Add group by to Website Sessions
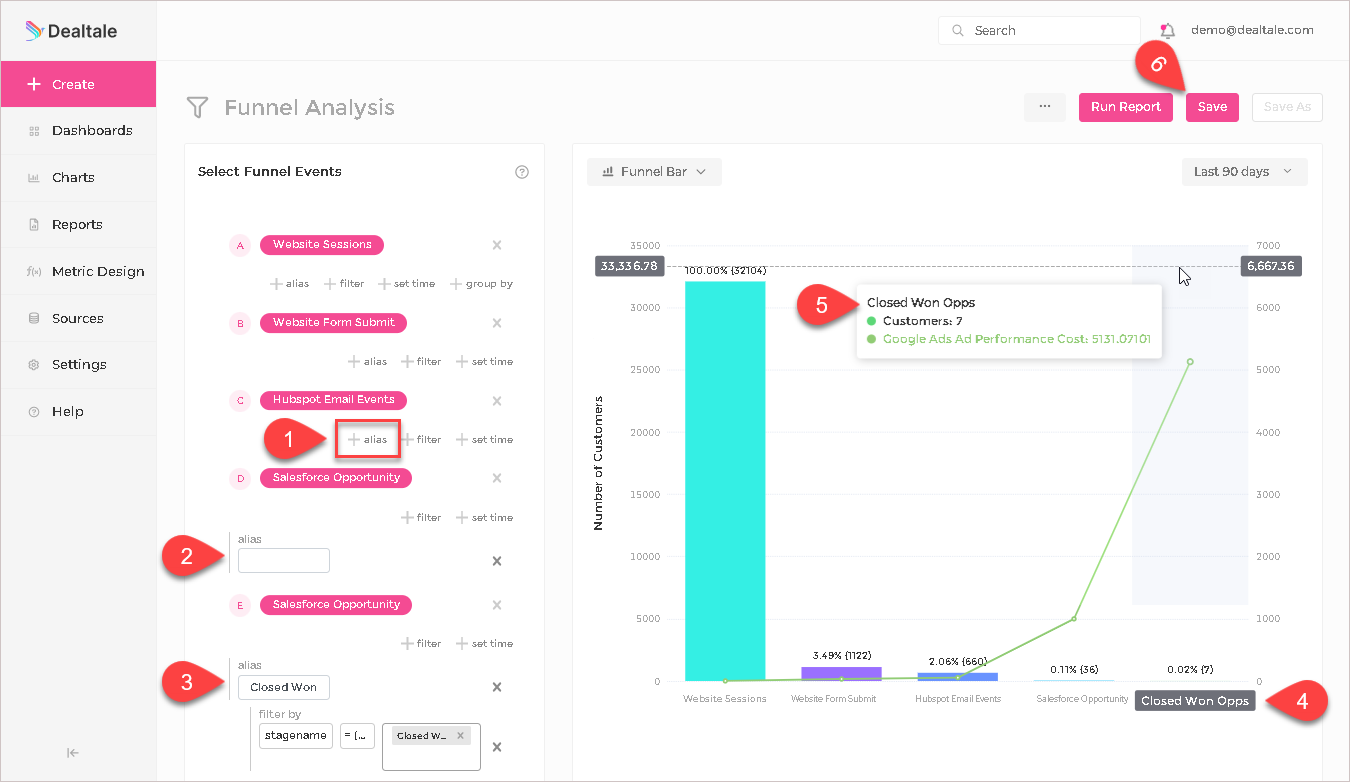Viewport: 1350px width, 782px height. click(481, 284)
